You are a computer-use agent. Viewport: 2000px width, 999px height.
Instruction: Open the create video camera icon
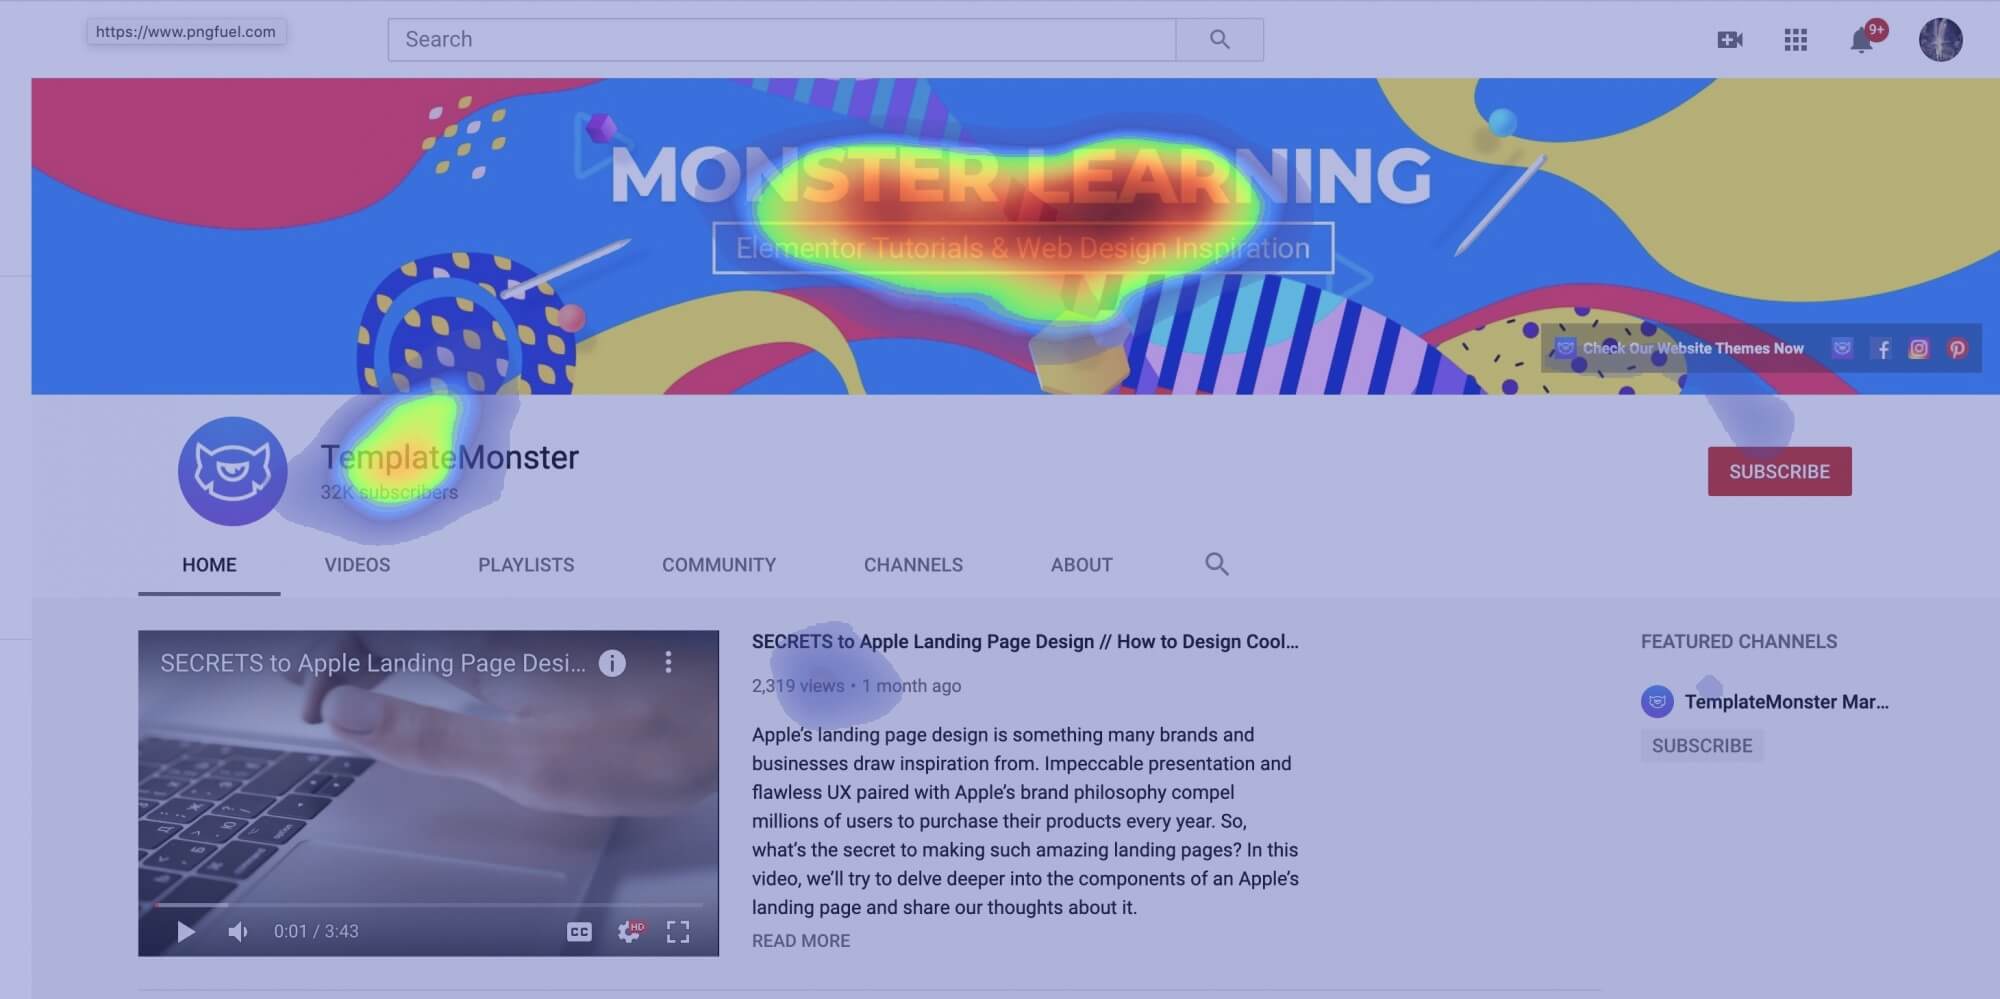click(x=1729, y=40)
